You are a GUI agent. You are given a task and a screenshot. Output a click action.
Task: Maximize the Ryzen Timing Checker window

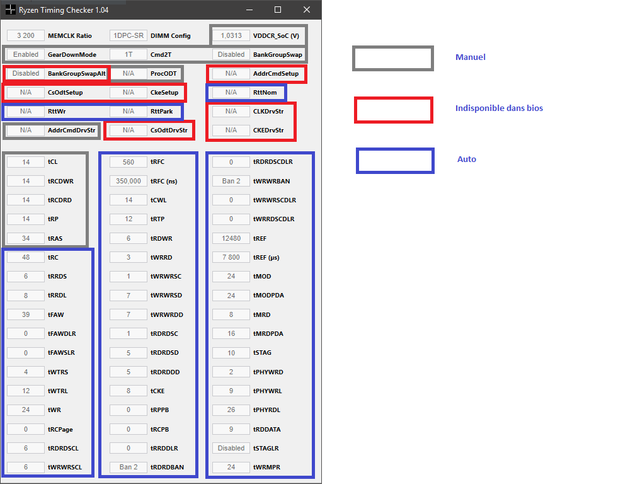278,9
